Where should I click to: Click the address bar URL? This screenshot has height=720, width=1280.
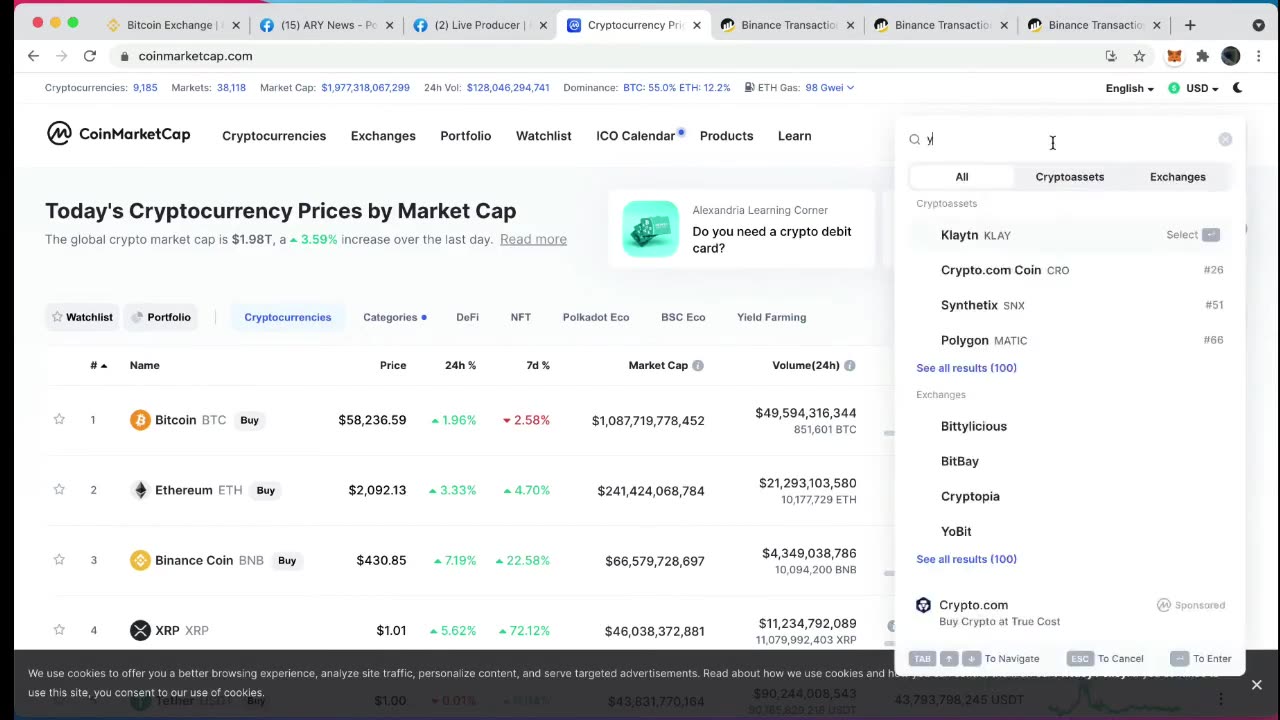click(195, 56)
